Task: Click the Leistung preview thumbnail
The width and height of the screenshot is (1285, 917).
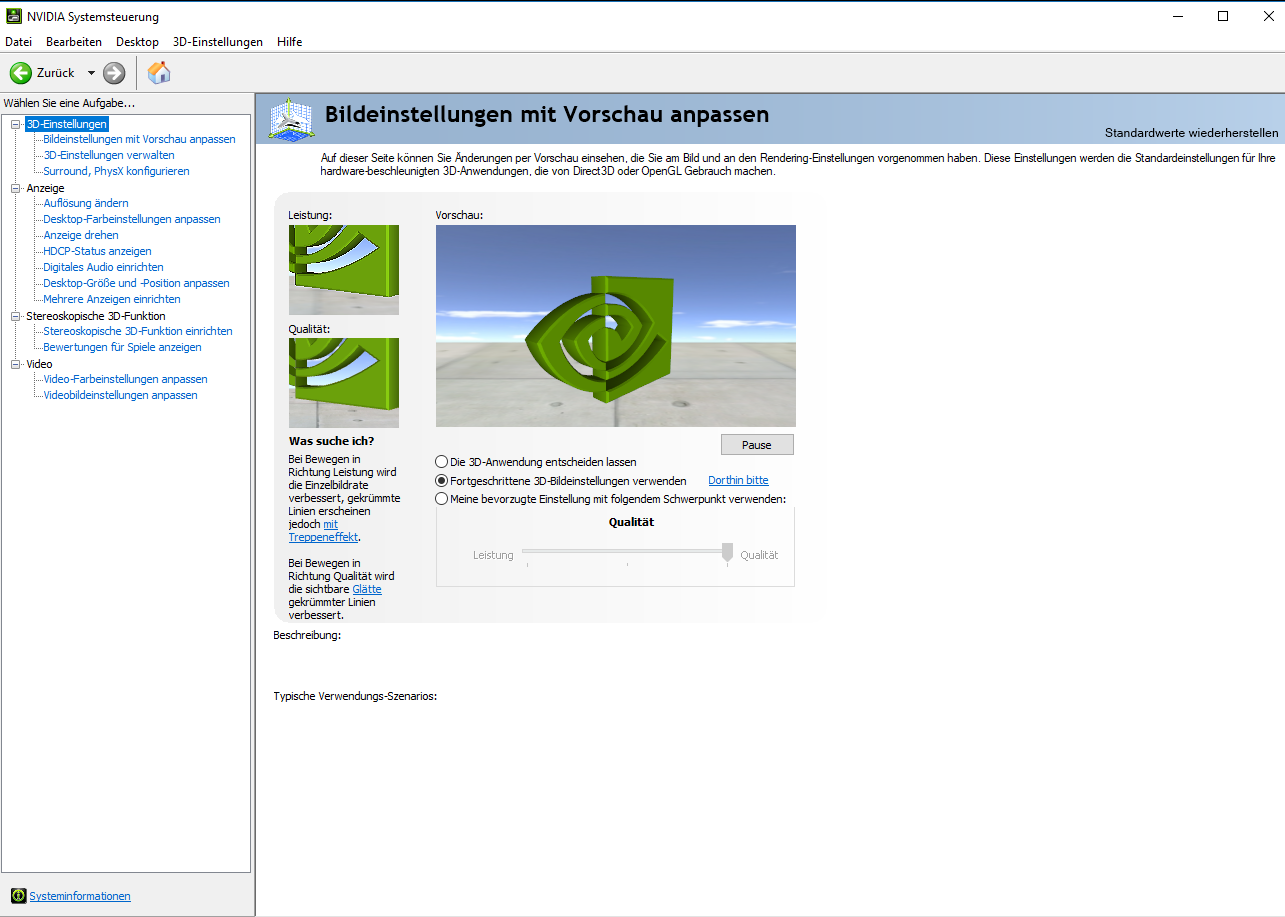Action: (344, 270)
